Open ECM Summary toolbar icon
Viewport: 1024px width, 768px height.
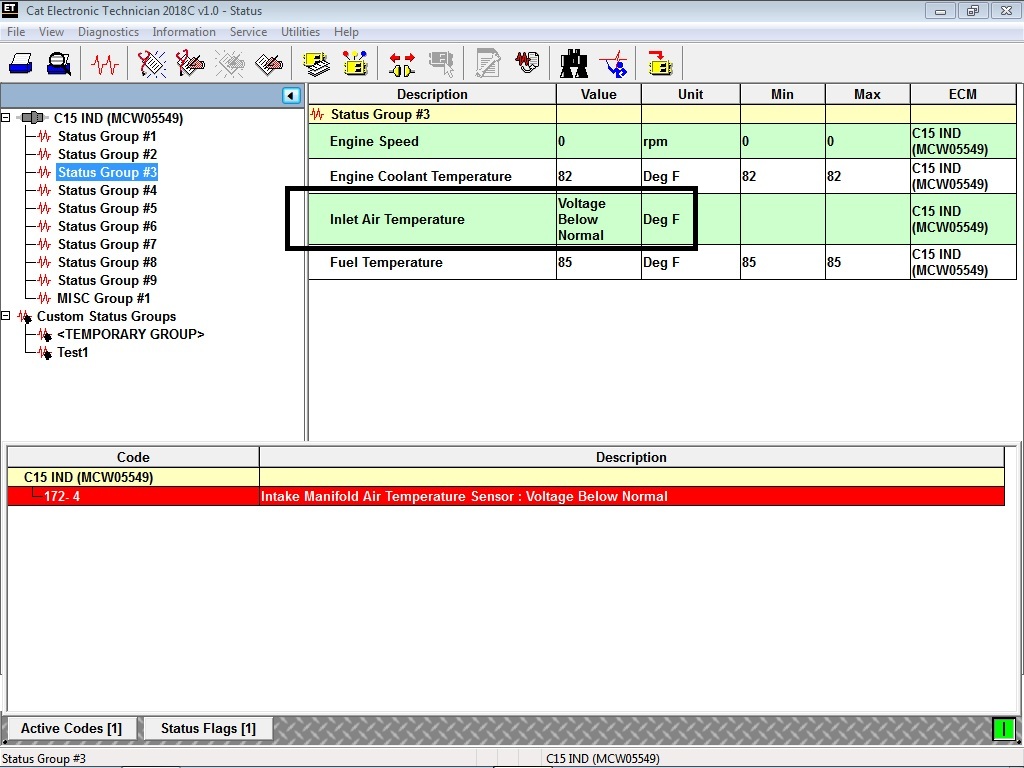[x=317, y=64]
